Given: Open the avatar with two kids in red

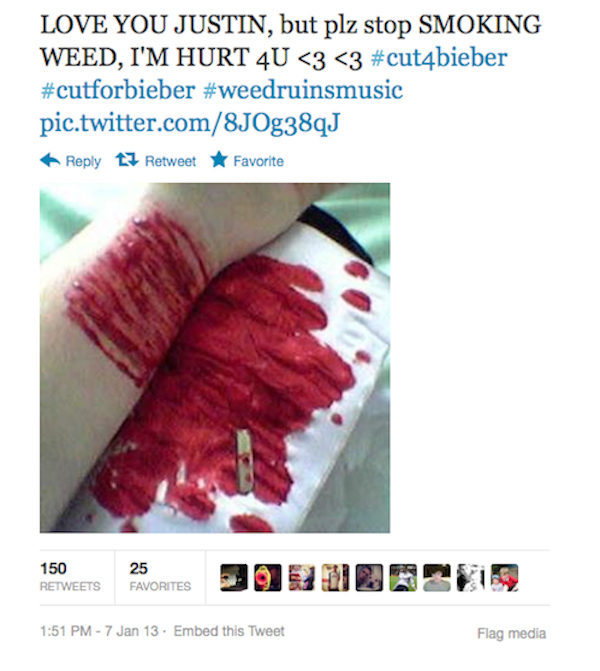Looking at the screenshot, I should 504,578.
